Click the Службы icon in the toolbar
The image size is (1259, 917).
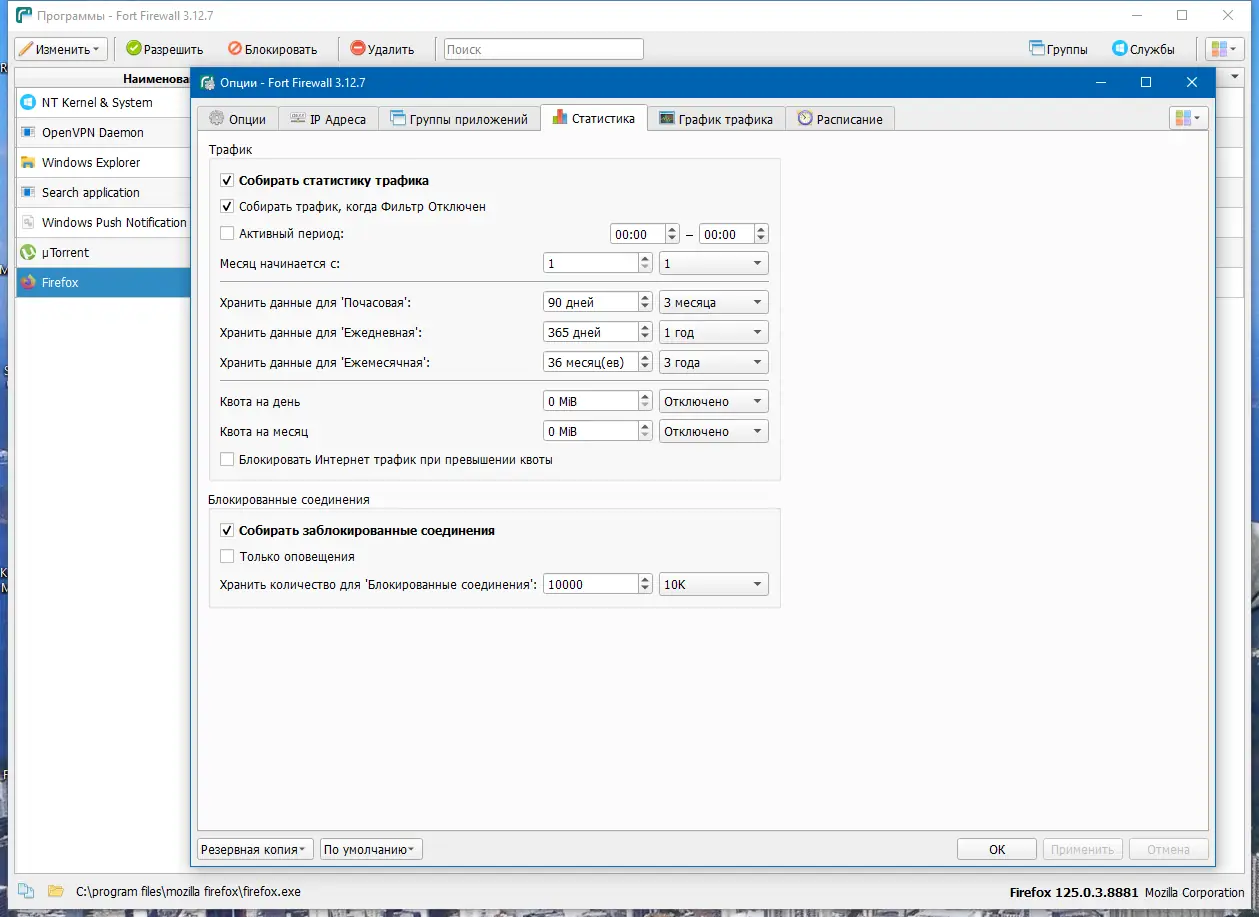(x=1120, y=48)
